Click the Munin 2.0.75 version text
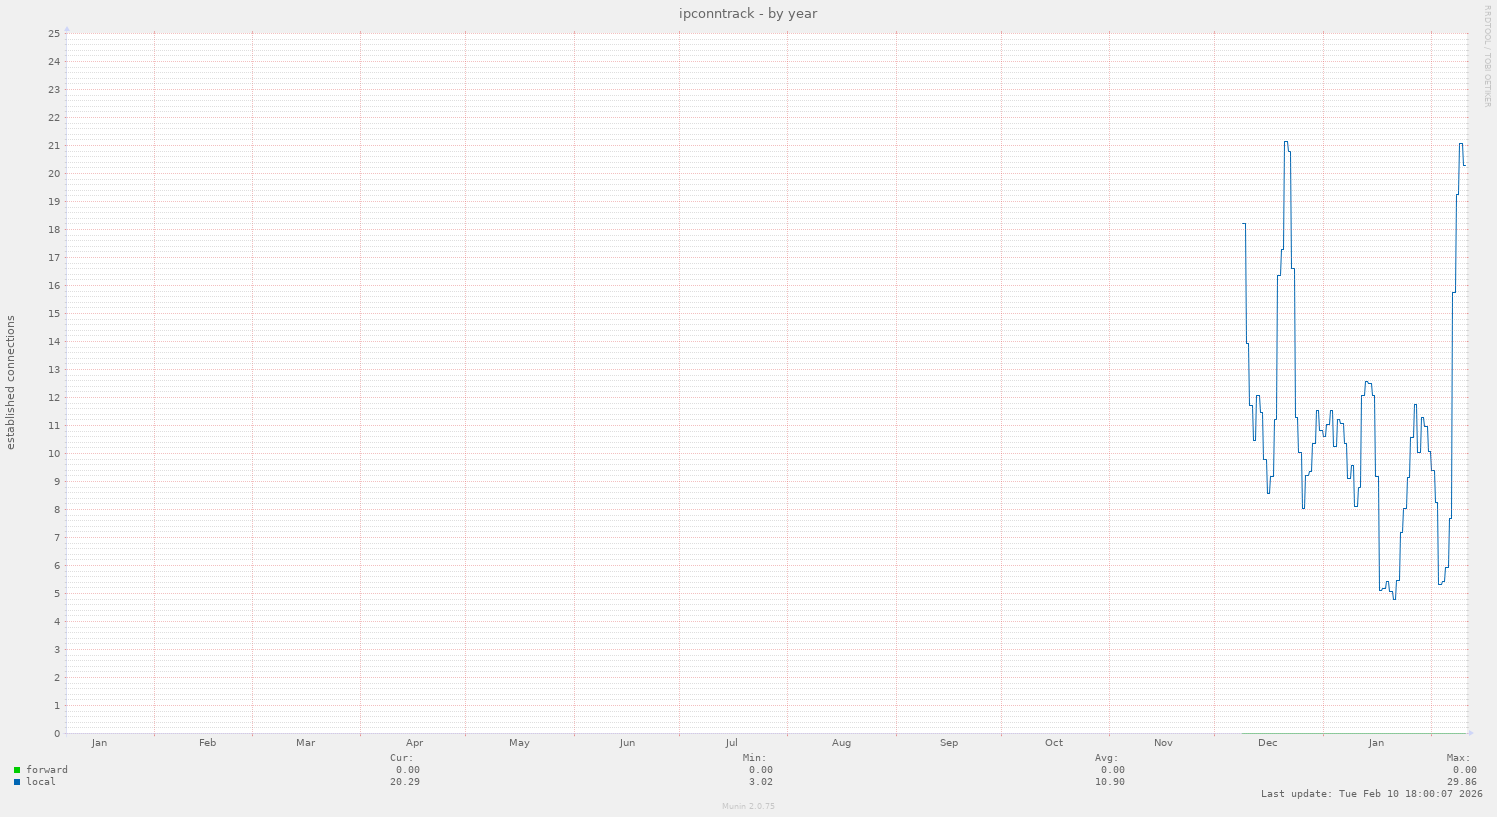The width and height of the screenshot is (1497, 817). (x=748, y=806)
